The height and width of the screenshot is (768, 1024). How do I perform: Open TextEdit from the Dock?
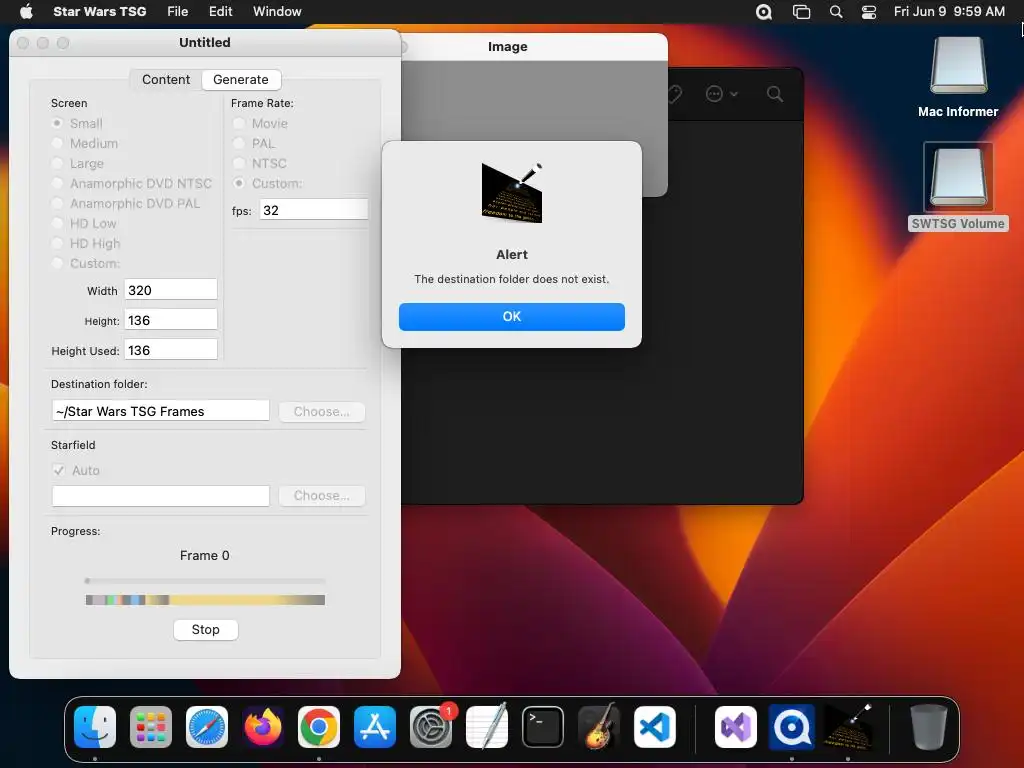coord(487,727)
